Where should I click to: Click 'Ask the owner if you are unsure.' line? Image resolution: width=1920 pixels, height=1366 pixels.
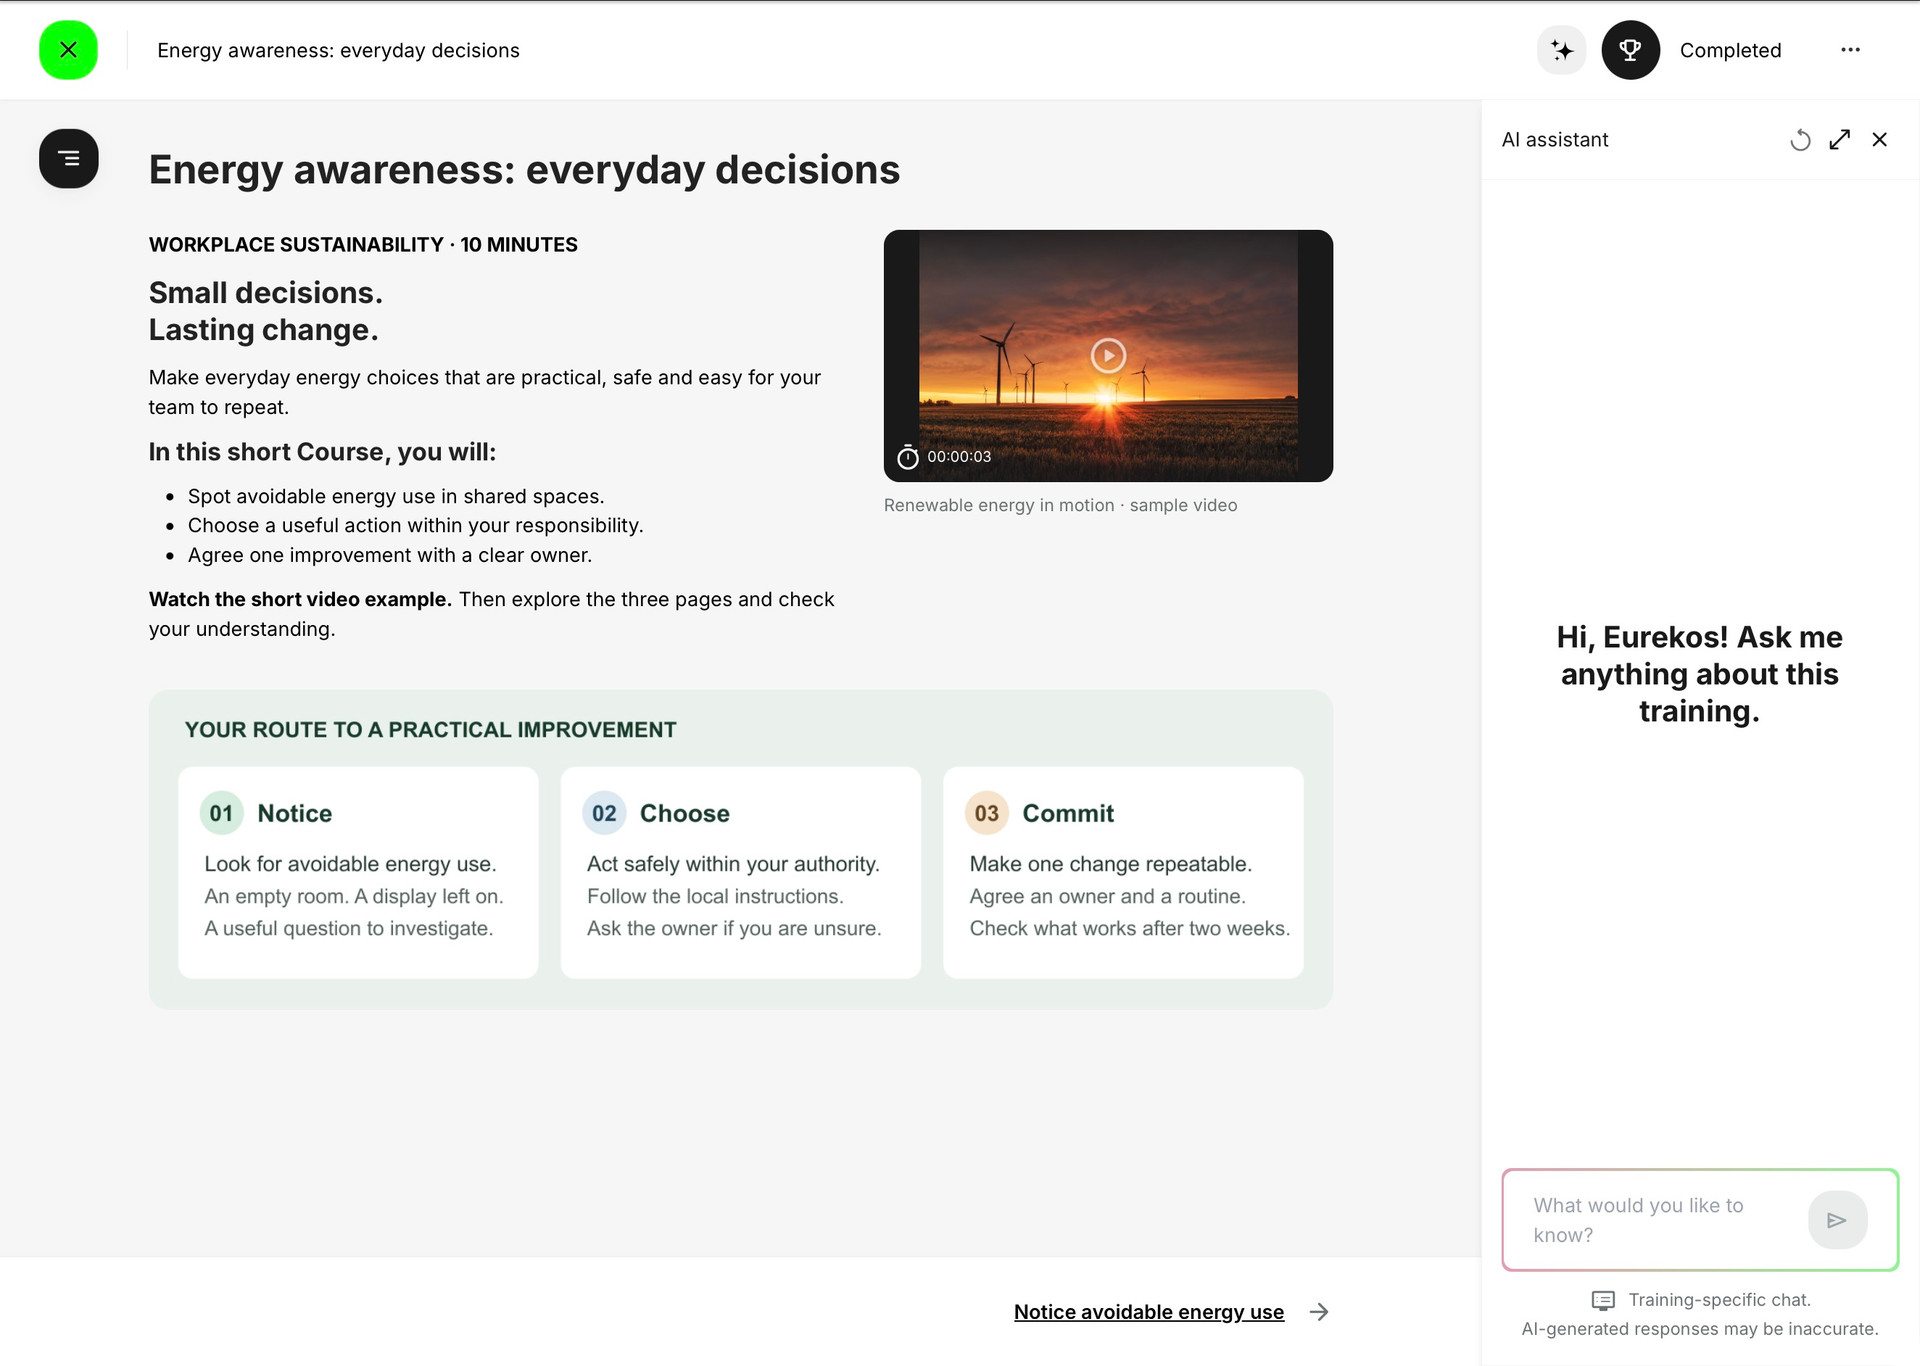click(x=733, y=929)
